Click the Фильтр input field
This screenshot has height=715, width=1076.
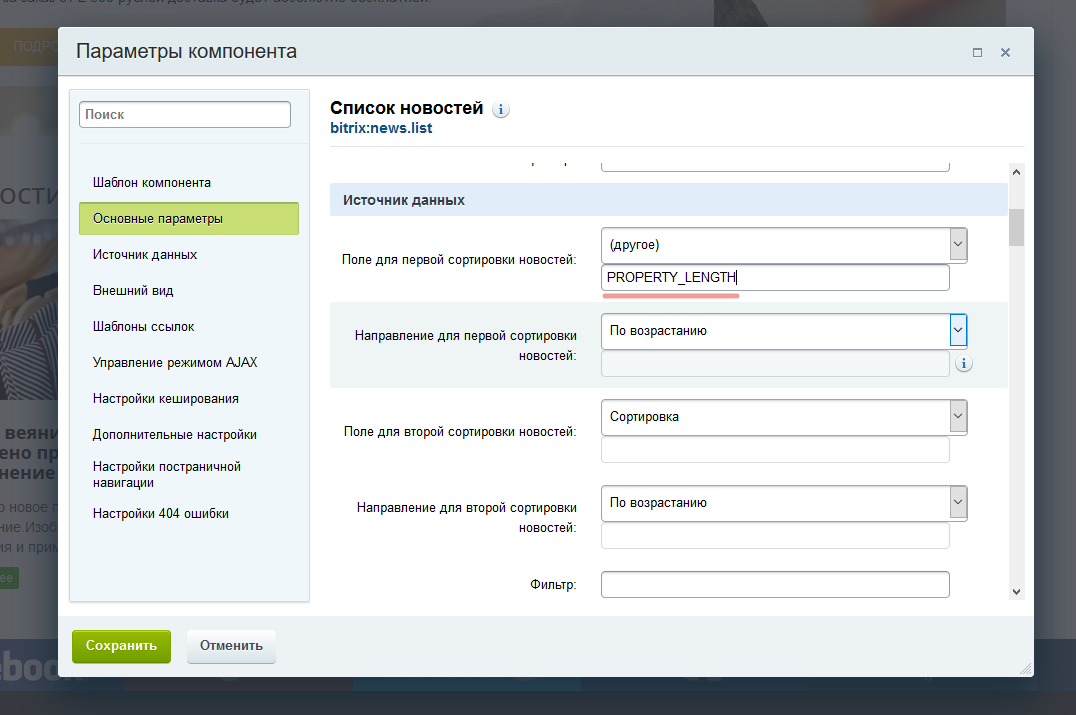click(x=775, y=584)
